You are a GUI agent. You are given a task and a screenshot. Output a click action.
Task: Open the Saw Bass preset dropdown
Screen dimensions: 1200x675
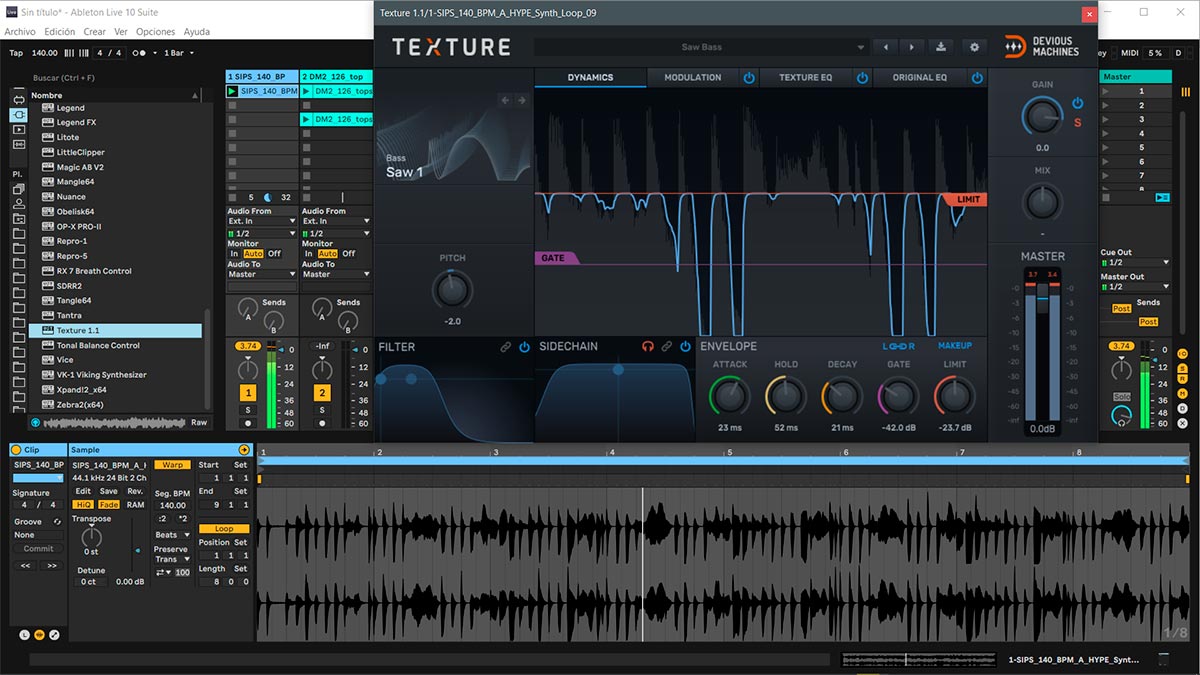pyautogui.click(x=701, y=47)
